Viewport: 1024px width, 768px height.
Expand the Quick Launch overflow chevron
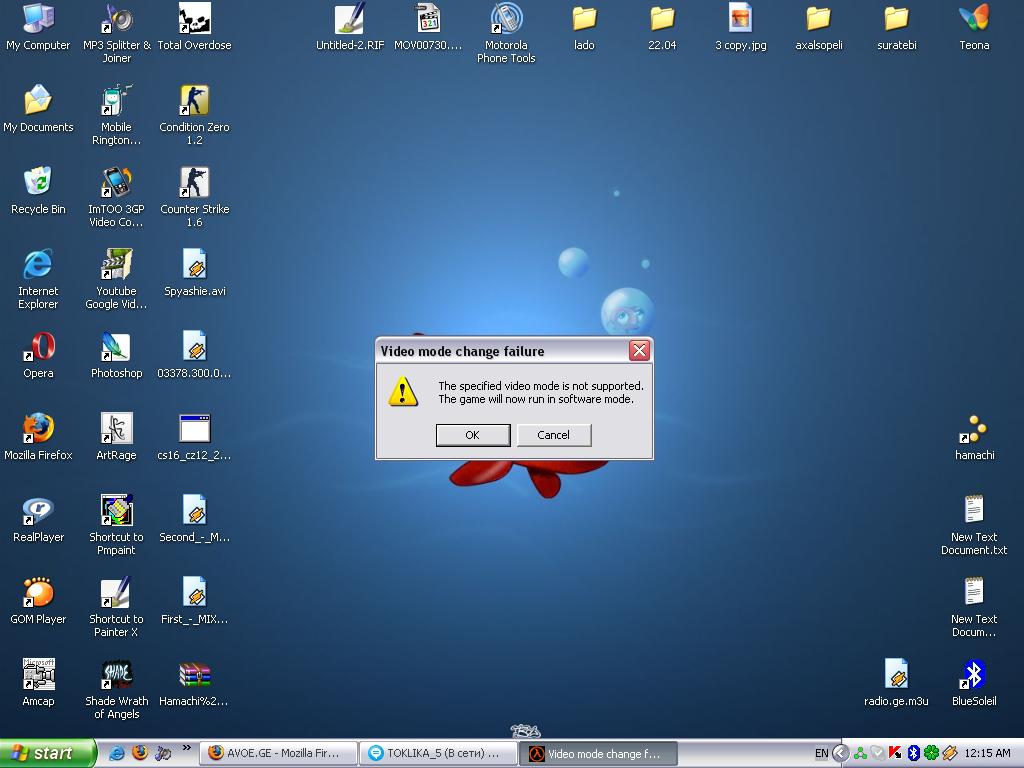(x=186, y=748)
